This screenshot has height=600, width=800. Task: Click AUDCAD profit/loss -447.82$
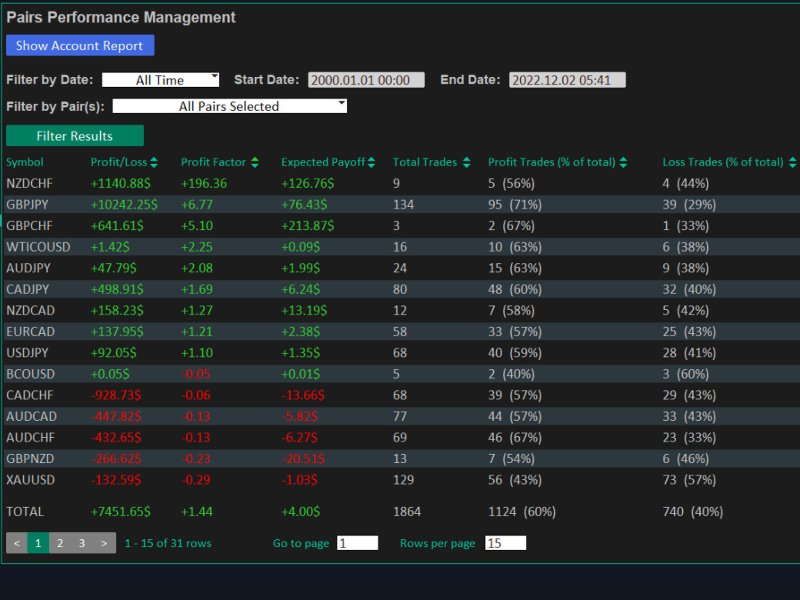(x=116, y=416)
